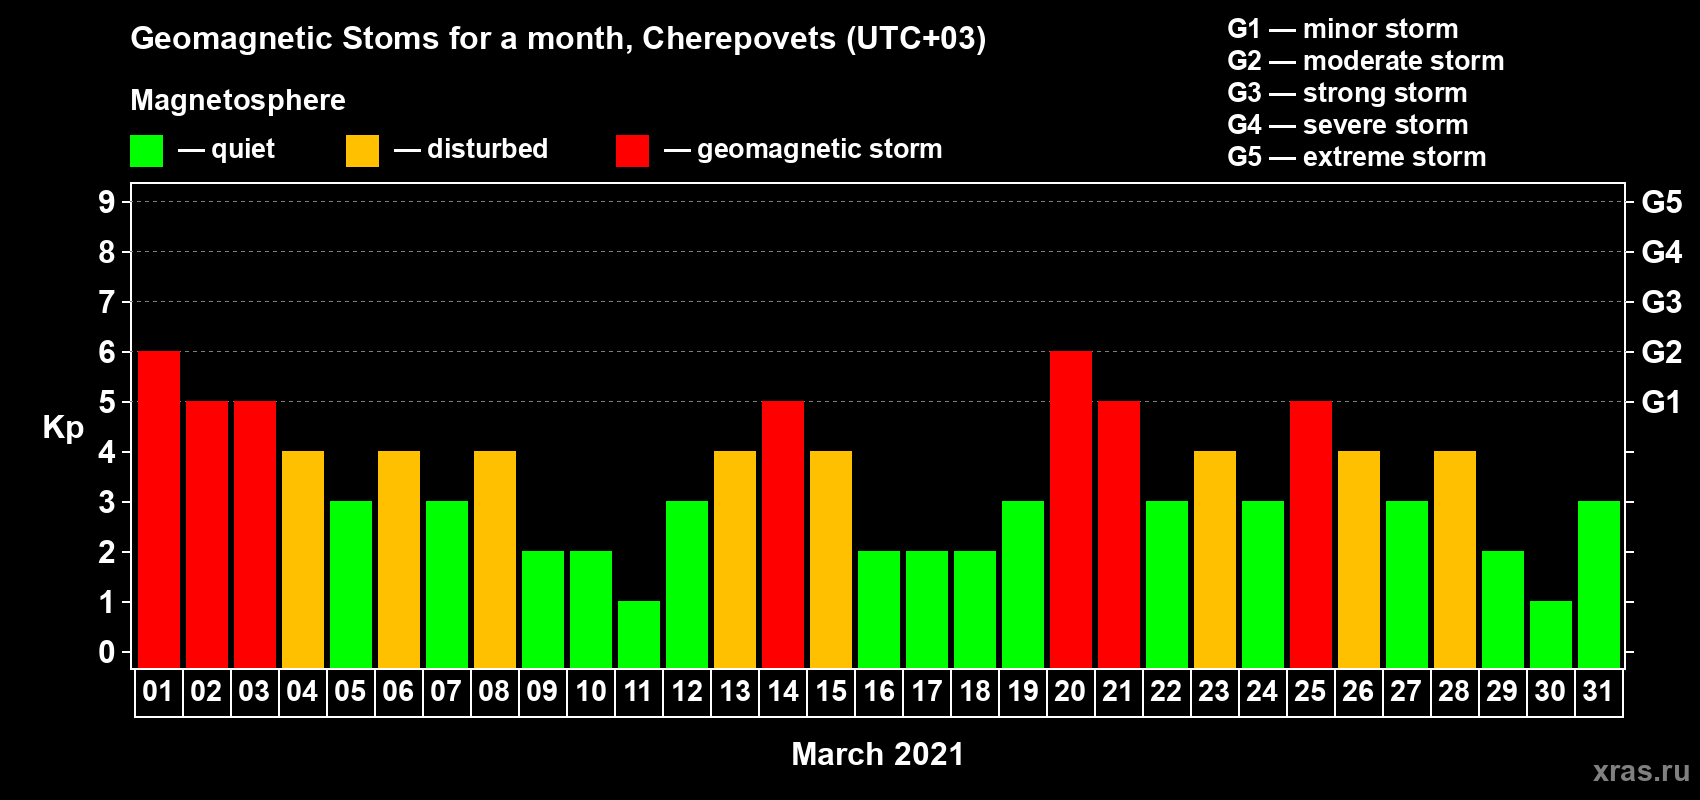This screenshot has width=1700, height=800.
Task: Click the green bar for day 22
Action: (x=1167, y=585)
